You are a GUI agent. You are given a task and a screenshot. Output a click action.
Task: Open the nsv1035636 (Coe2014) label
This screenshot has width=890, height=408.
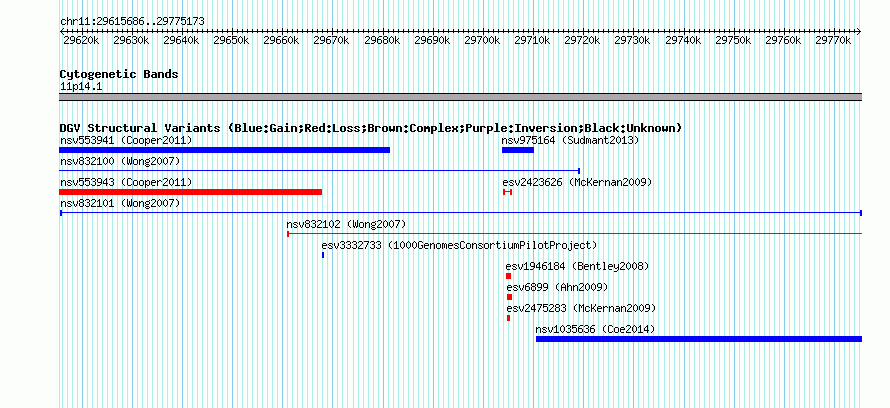(x=595, y=329)
